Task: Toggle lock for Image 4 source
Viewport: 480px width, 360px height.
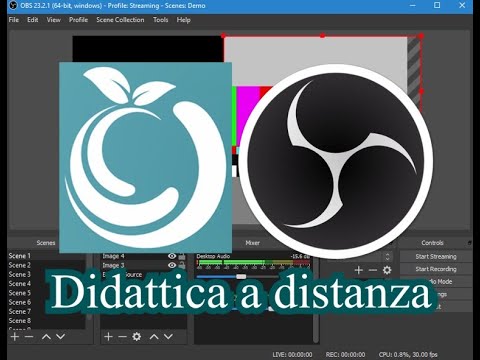Action: [182, 256]
